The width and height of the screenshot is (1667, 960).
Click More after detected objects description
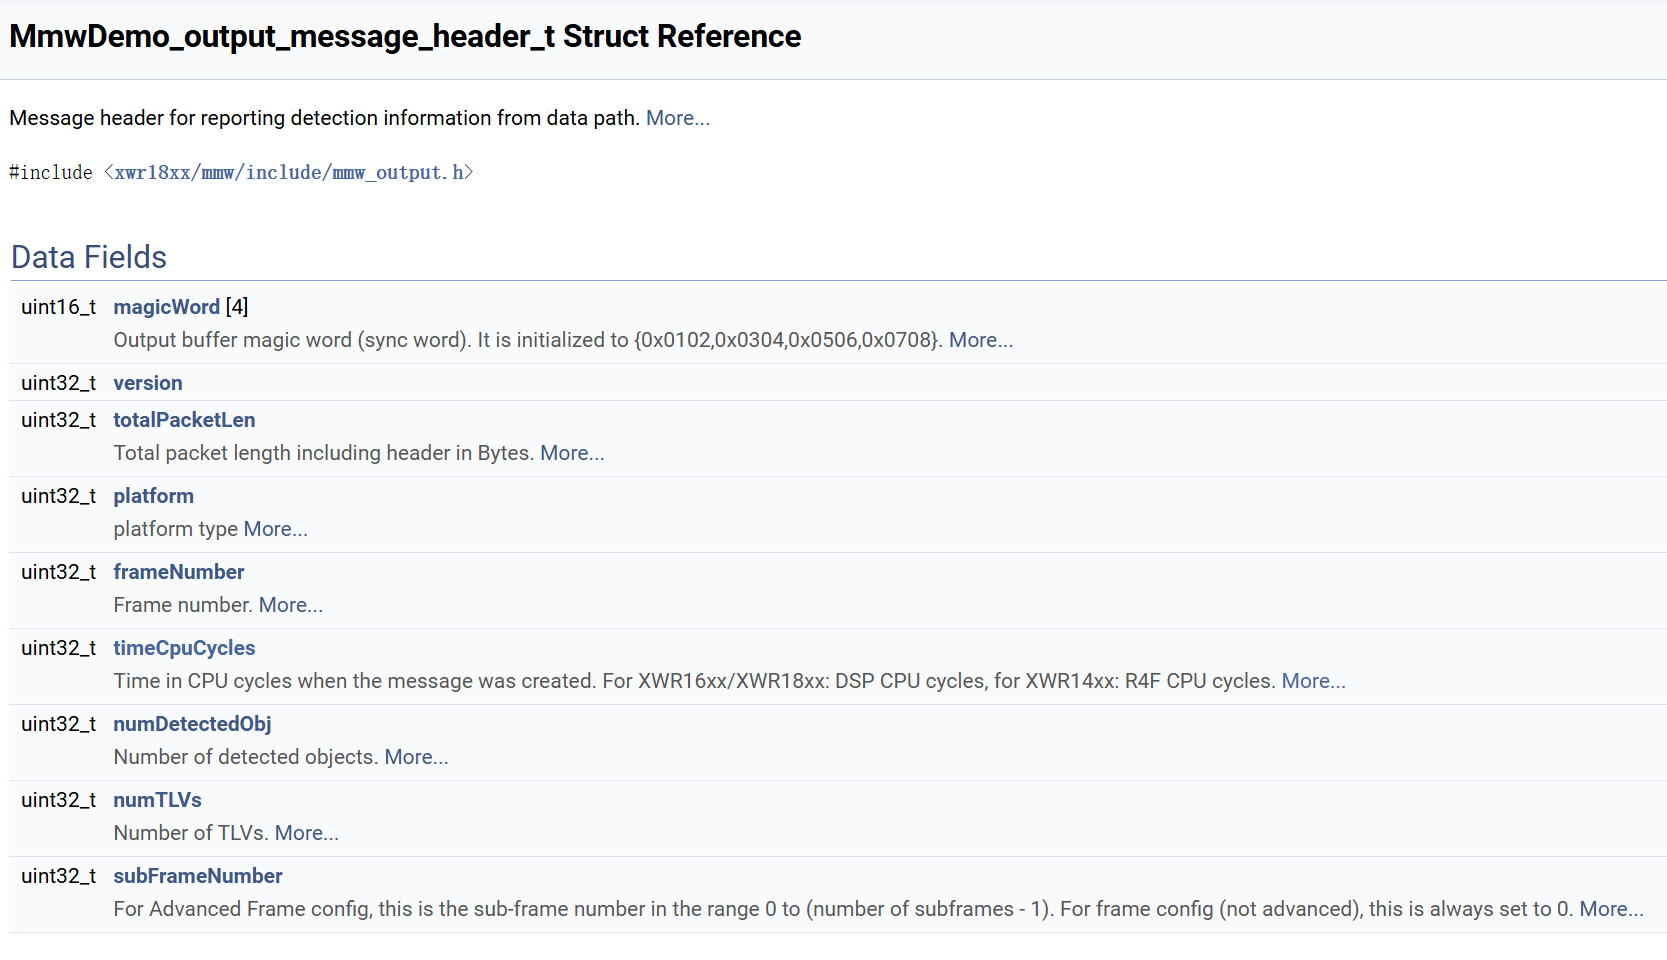[x=416, y=757]
